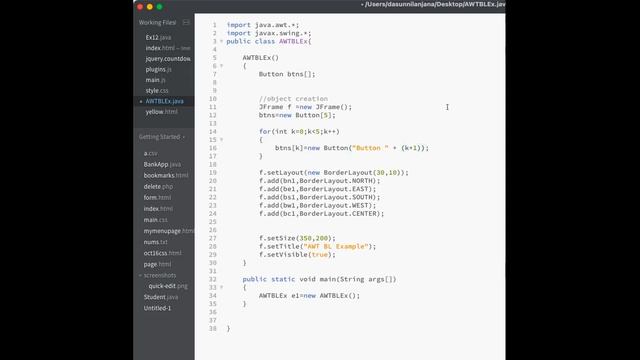Image resolution: width=640 pixels, height=360 pixels.
Task: Click line number 27 in the gutter
Action: pos(213,238)
